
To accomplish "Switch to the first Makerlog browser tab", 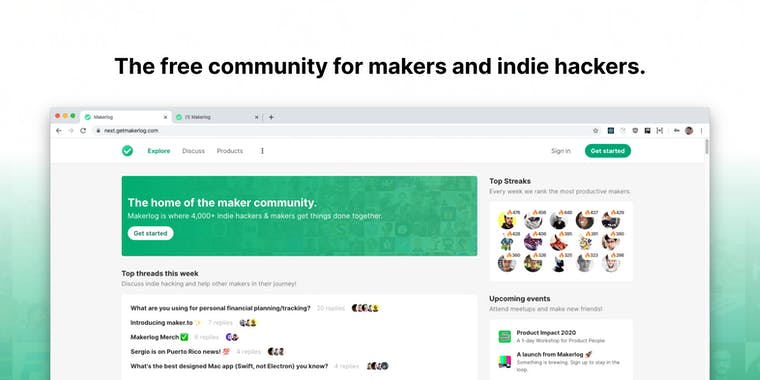I will (126, 117).
